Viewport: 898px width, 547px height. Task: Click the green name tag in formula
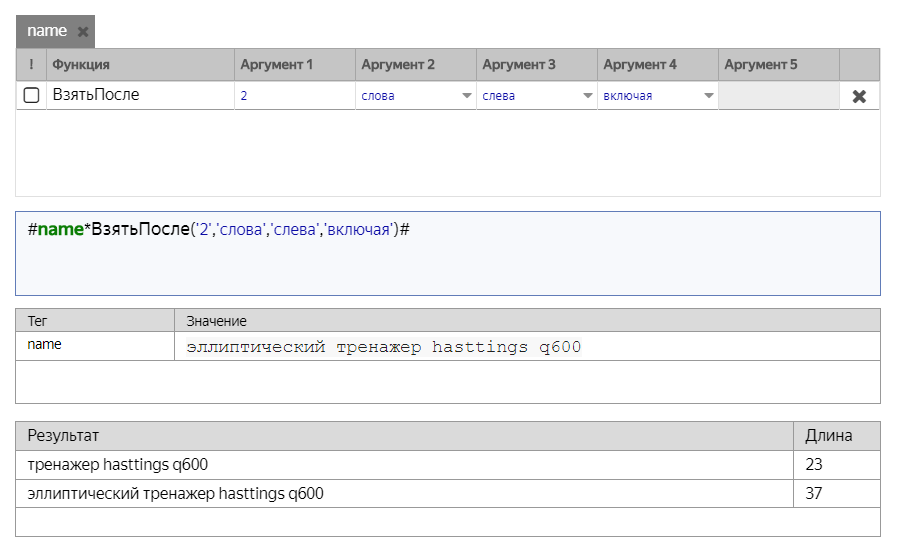tap(60, 230)
